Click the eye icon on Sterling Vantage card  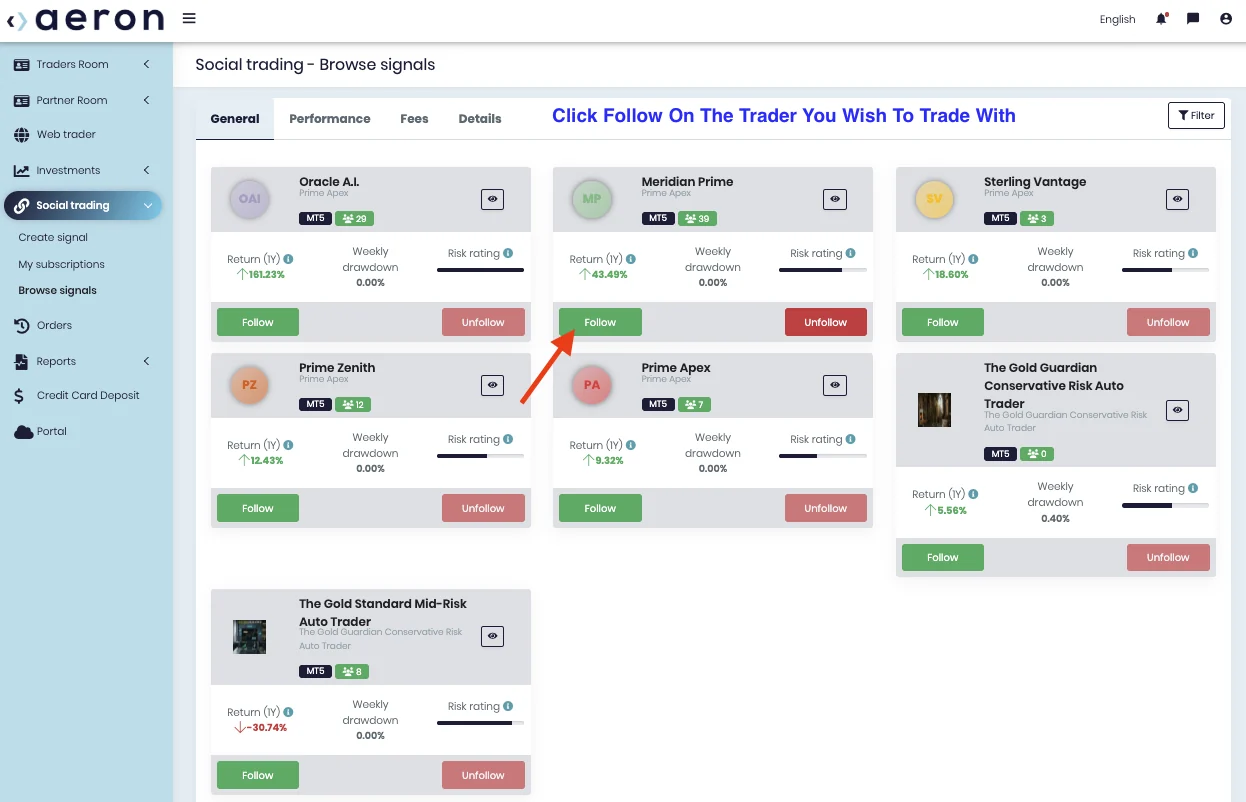(x=1178, y=200)
